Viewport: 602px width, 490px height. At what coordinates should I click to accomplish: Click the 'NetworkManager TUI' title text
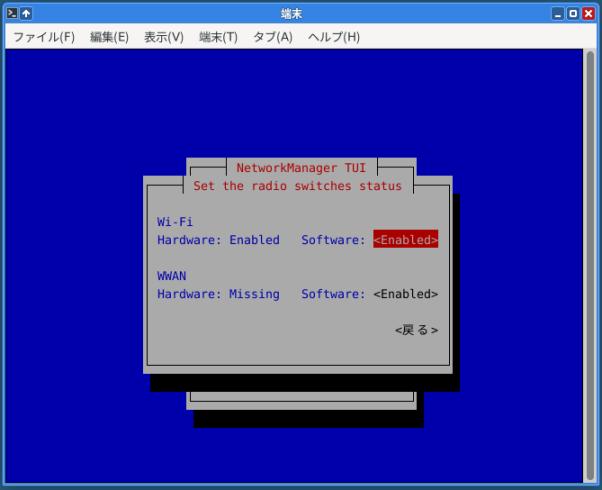tap(301, 168)
